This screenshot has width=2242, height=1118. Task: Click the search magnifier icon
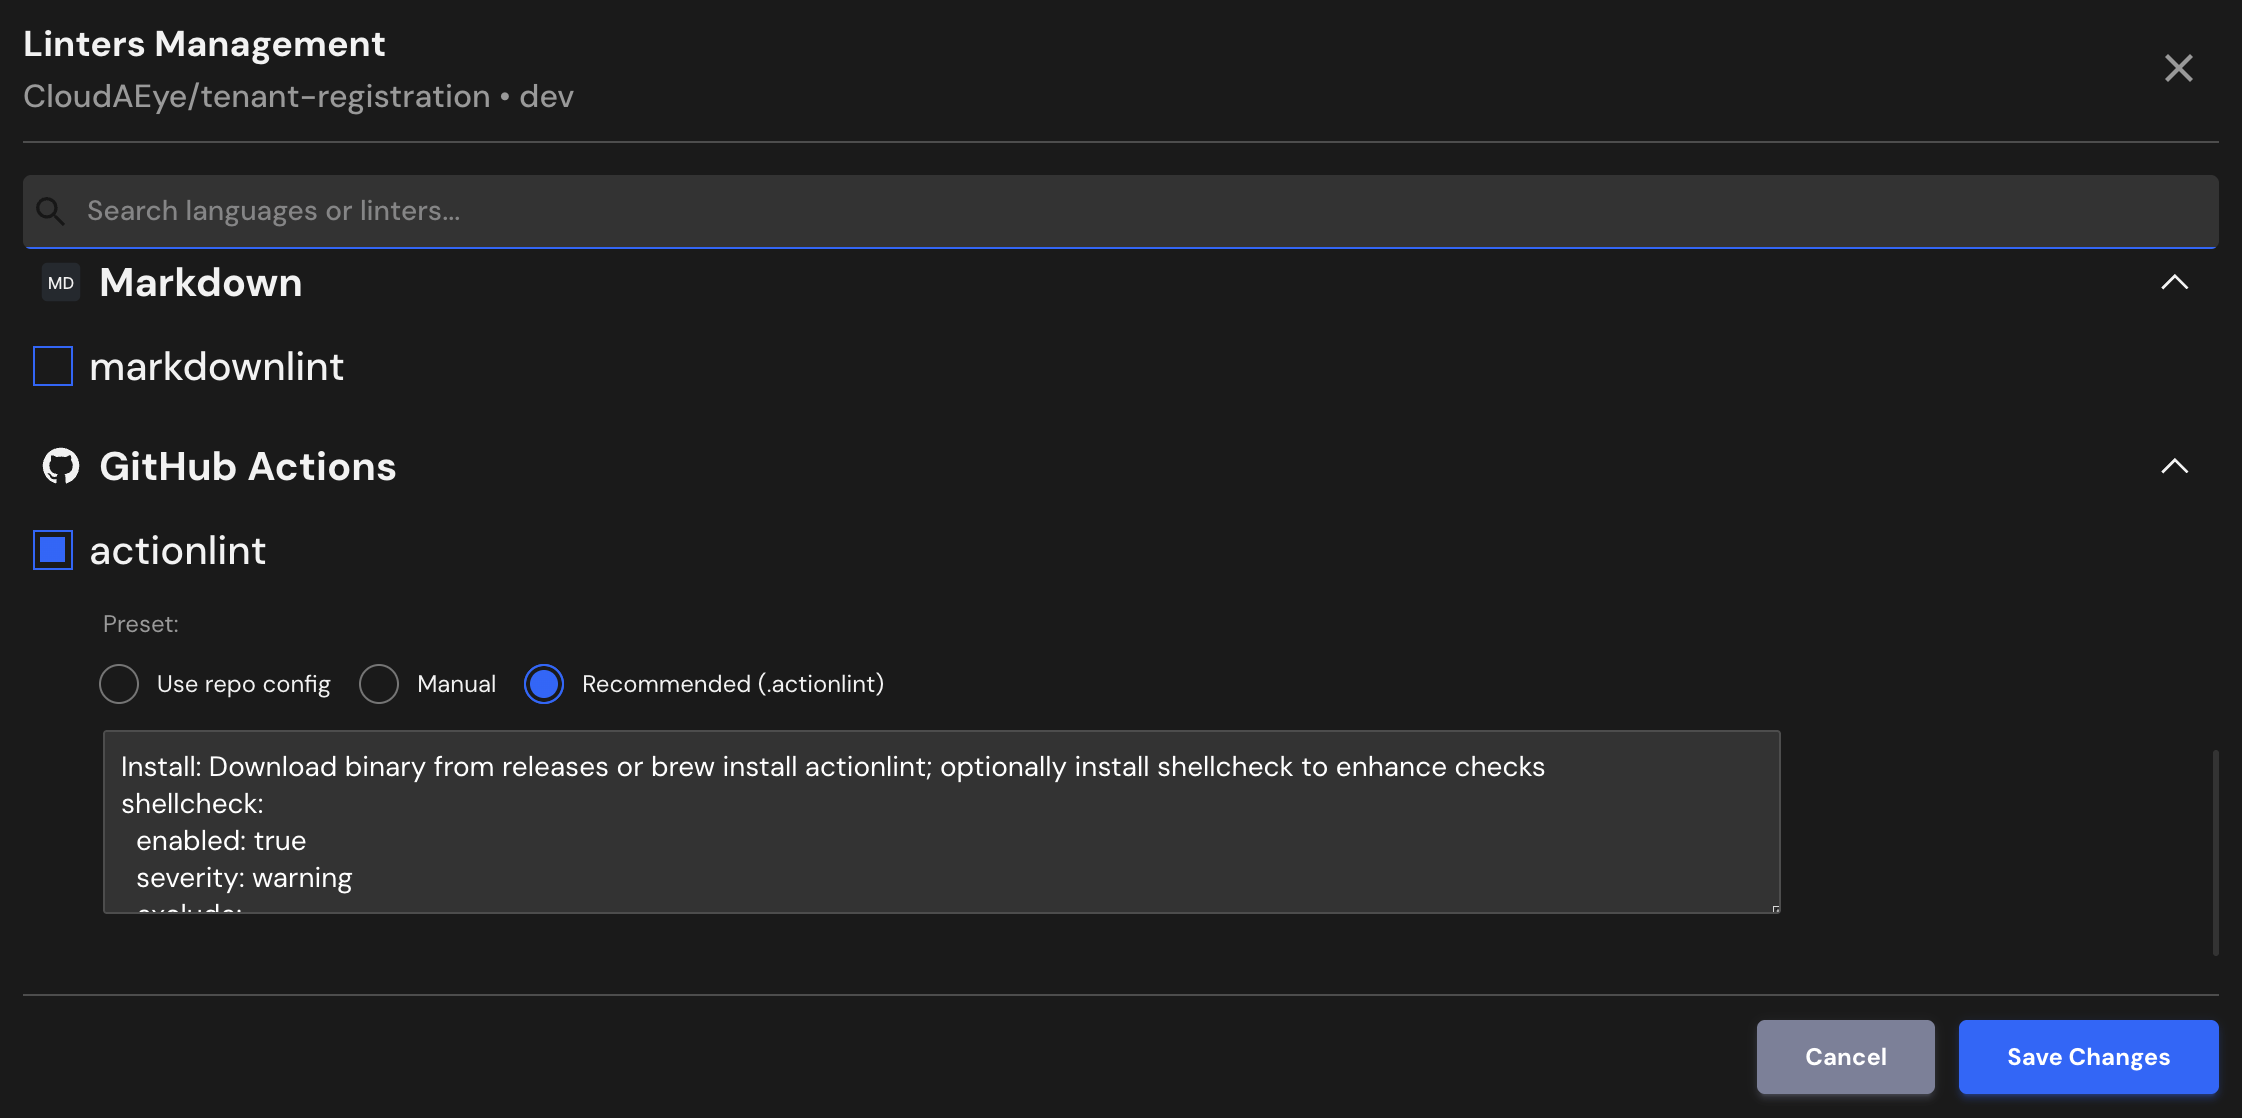(50, 211)
